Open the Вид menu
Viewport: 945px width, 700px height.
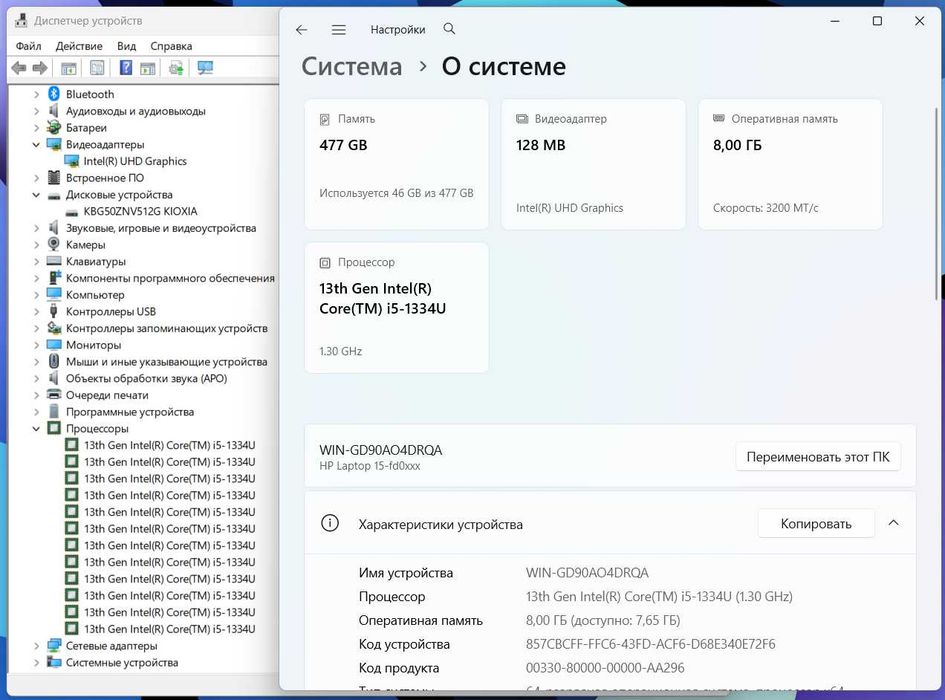(127, 46)
